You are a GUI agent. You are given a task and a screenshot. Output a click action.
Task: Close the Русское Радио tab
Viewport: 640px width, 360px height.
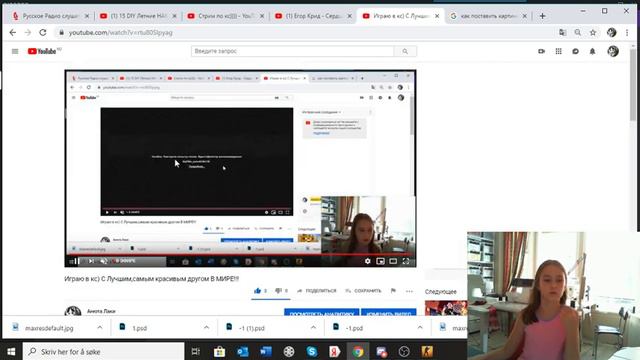(x=87, y=16)
